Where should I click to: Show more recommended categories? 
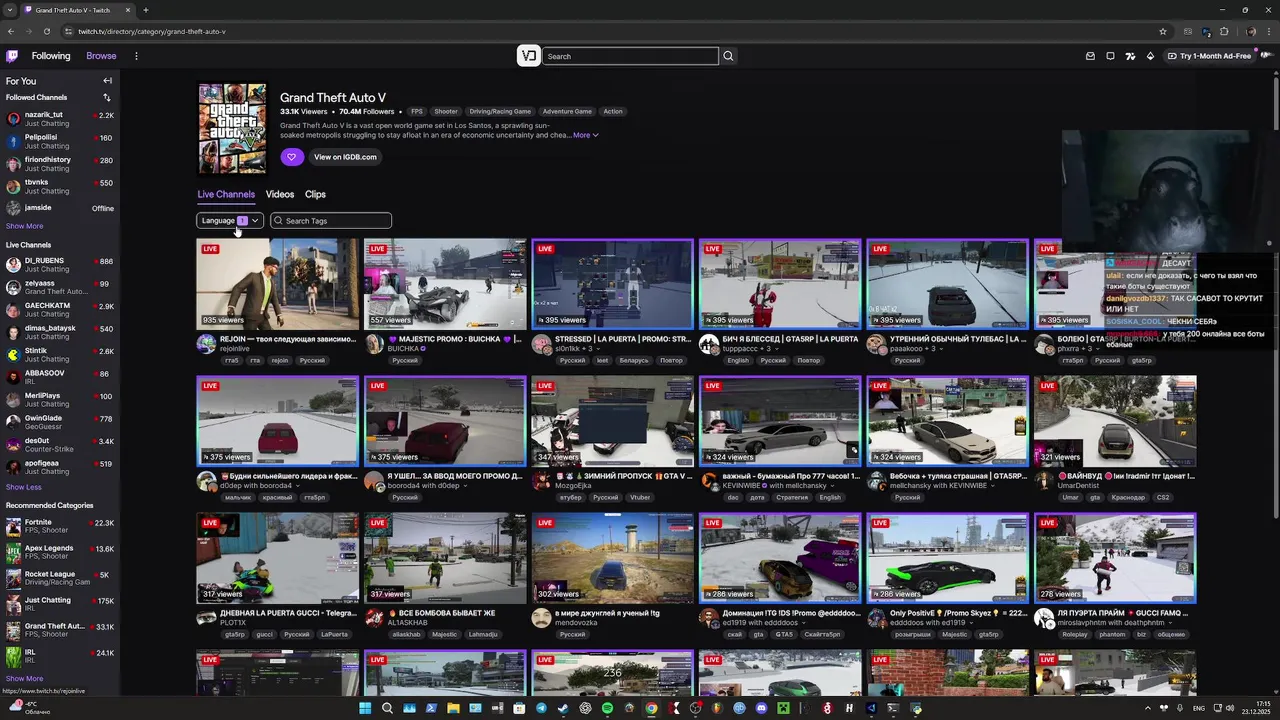(x=25, y=678)
